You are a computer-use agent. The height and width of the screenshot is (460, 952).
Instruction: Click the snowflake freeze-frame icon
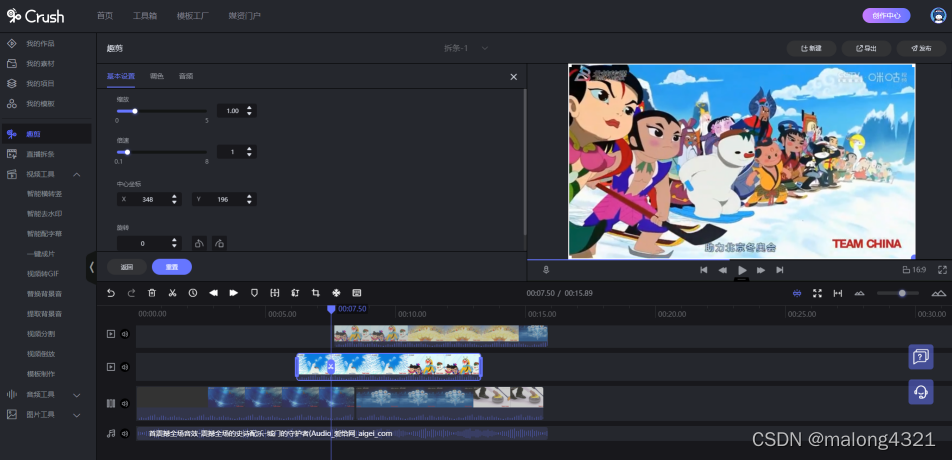pos(336,293)
